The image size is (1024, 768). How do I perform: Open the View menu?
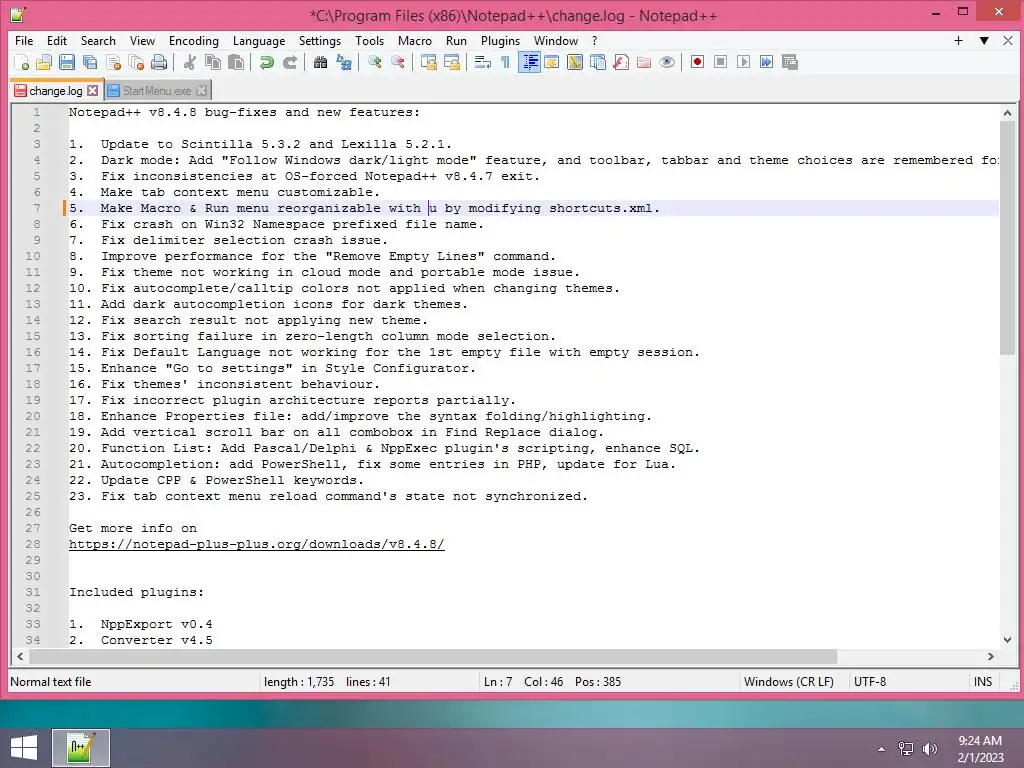click(142, 40)
